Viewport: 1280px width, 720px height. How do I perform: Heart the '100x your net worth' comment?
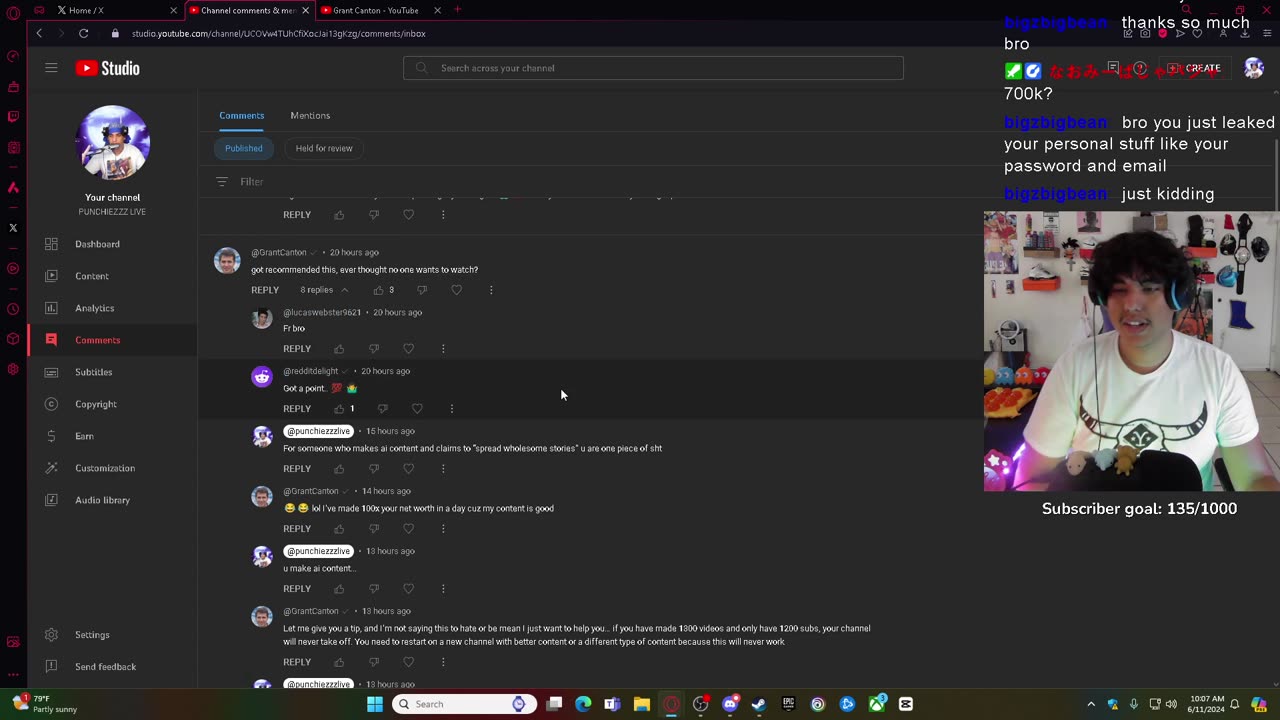(408, 529)
